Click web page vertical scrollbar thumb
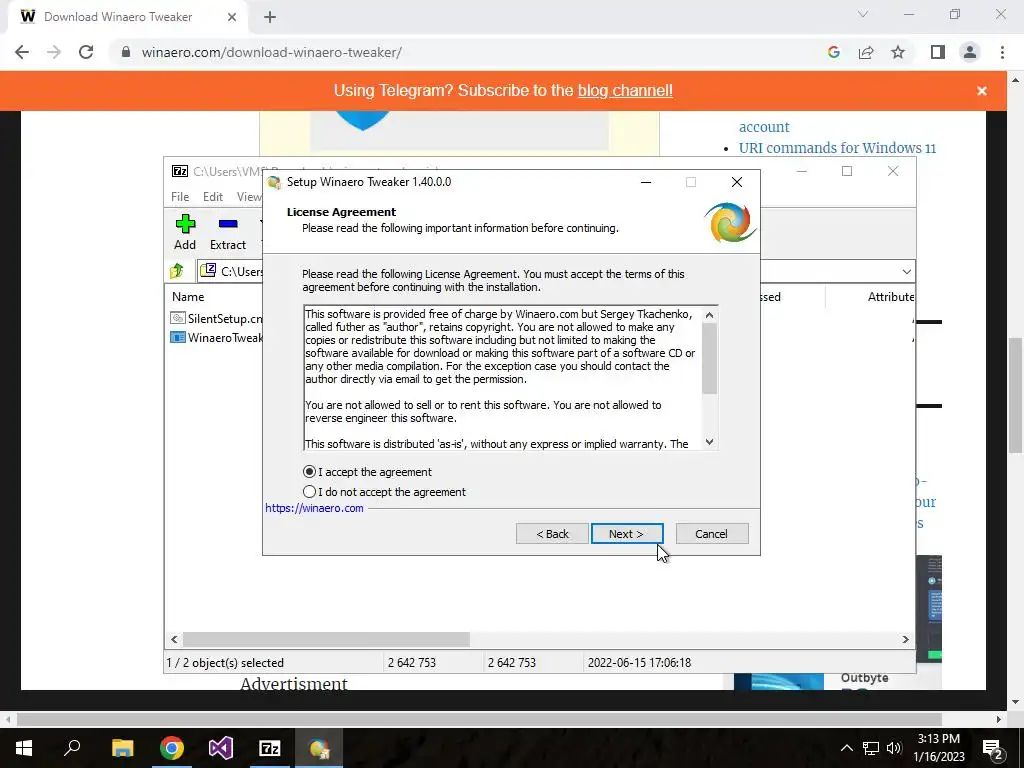 (1016, 394)
